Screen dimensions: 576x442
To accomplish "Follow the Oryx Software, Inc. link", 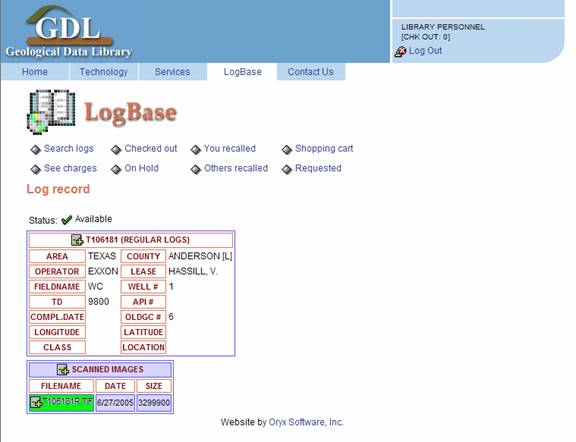I will (x=306, y=422).
